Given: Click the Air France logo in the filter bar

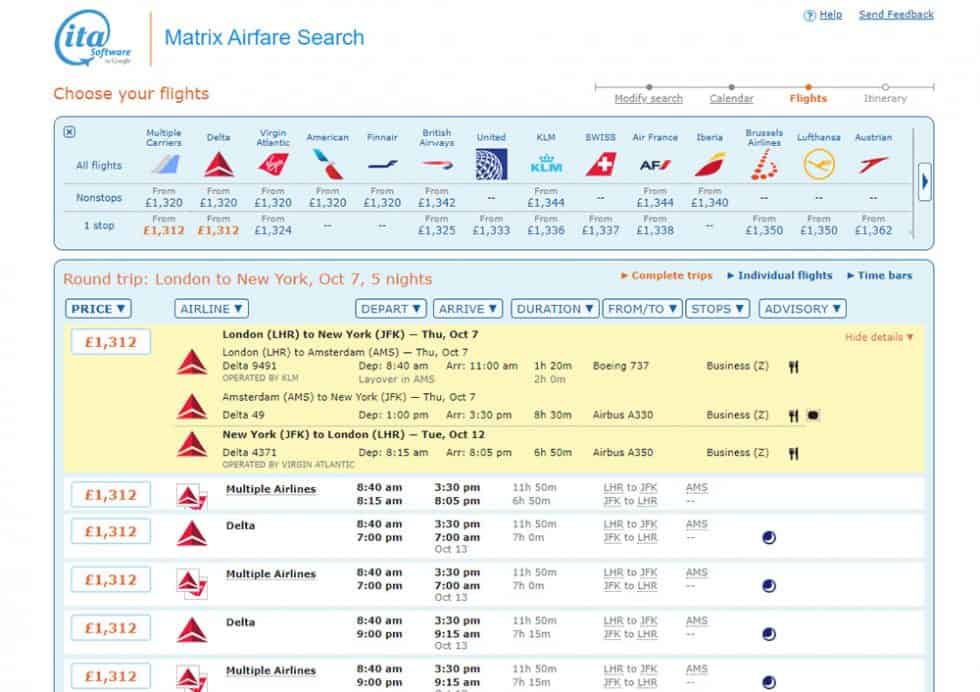Looking at the screenshot, I should [654, 163].
